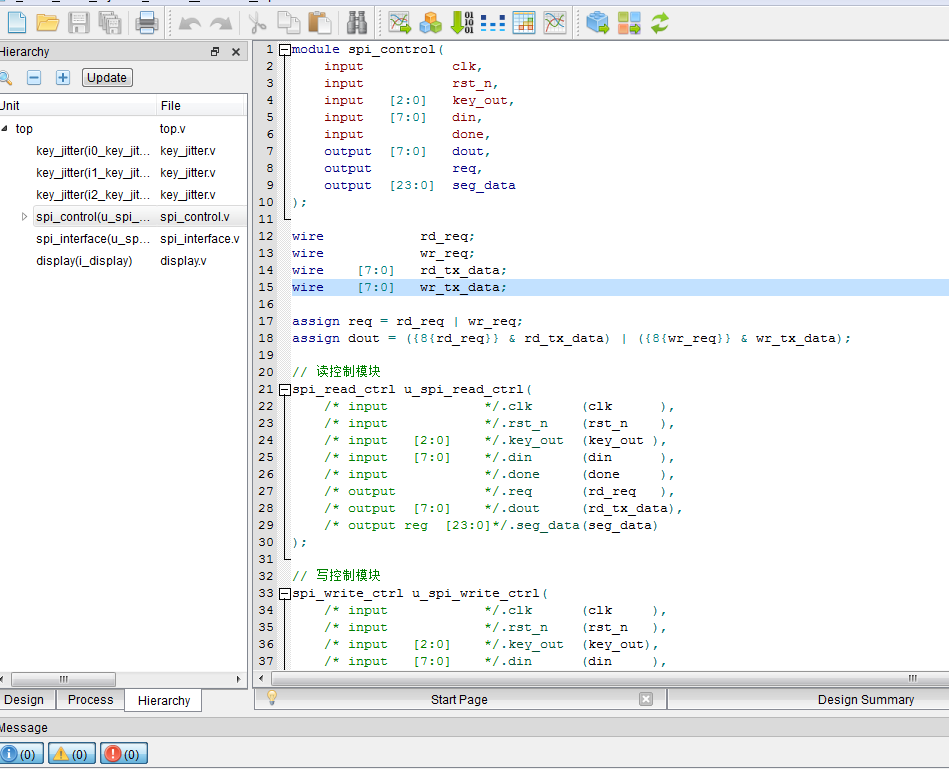Click the paste clipboard icon
Screen dimensions: 949x771
point(320,22)
